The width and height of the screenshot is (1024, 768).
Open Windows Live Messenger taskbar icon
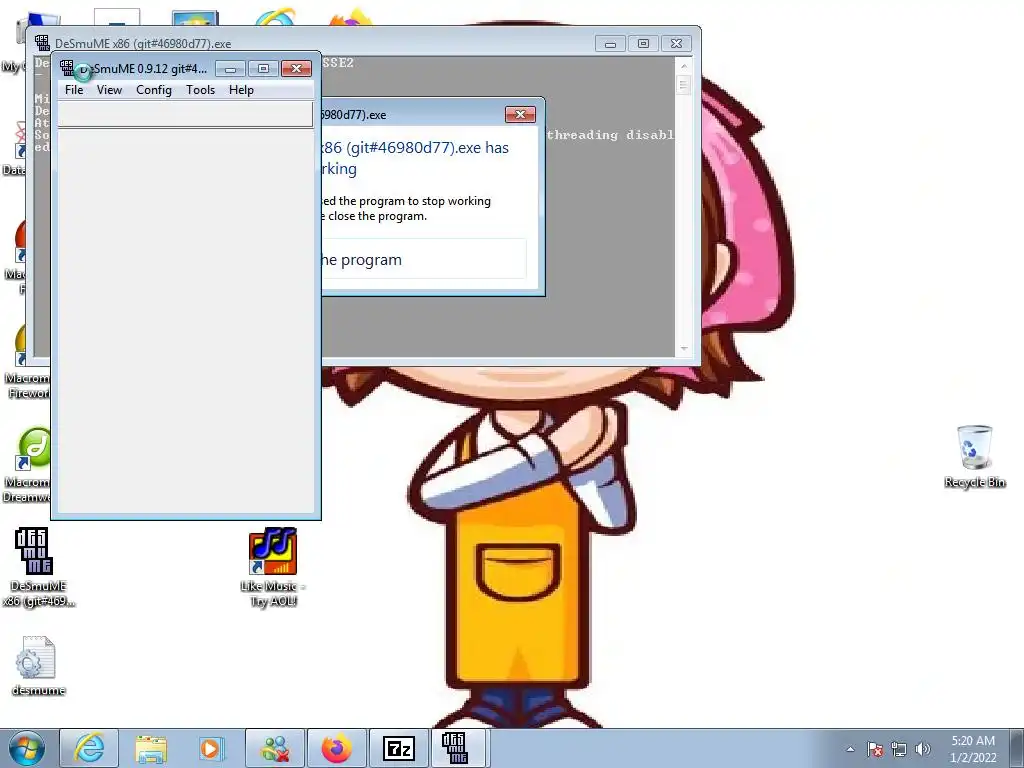[x=275, y=748]
